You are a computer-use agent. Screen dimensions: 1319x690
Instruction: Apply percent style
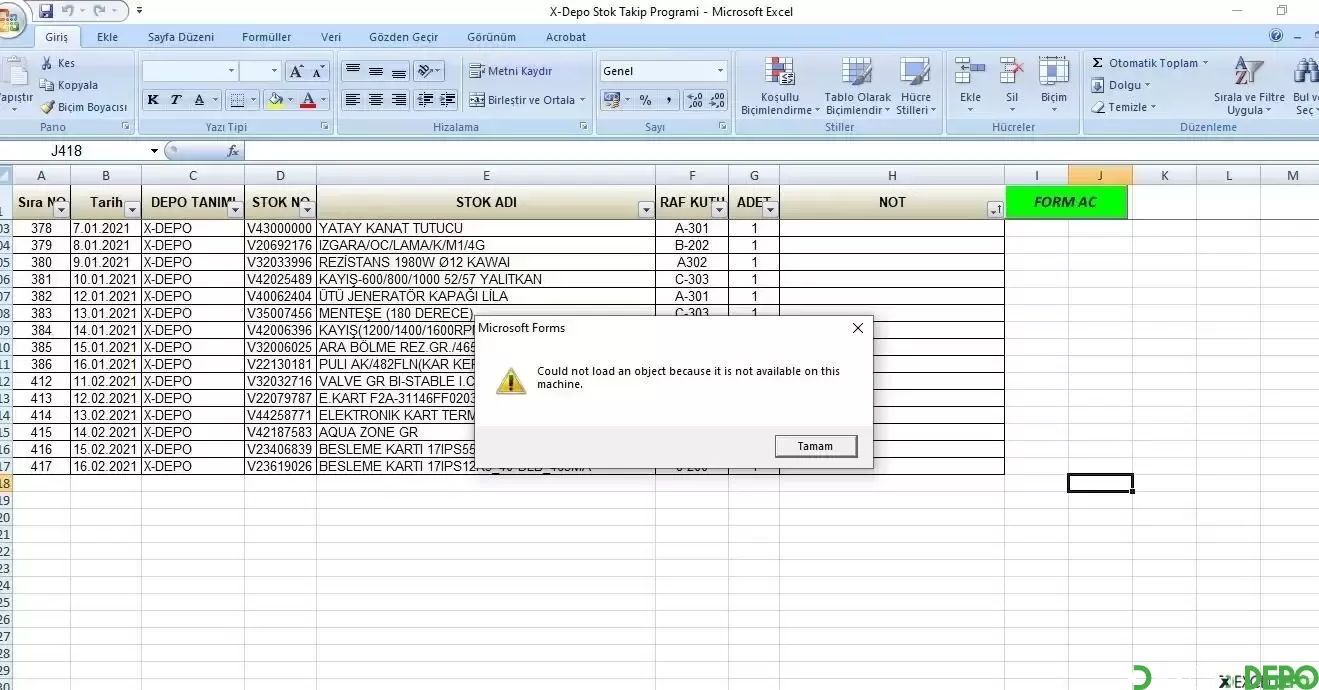pos(645,100)
